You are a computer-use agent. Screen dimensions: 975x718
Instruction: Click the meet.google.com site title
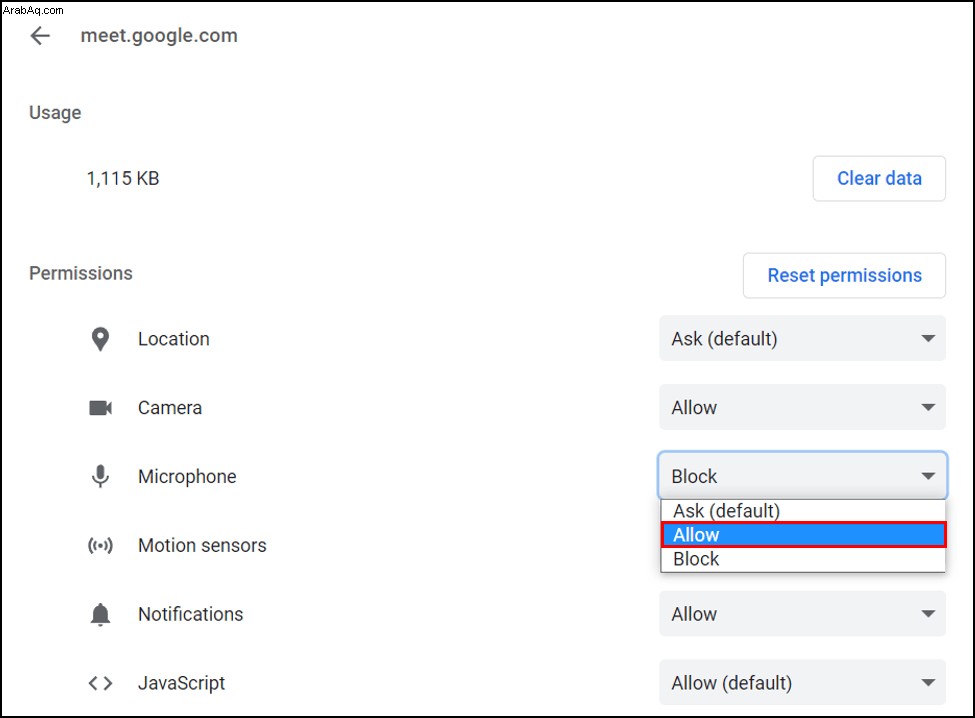(x=159, y=35)
